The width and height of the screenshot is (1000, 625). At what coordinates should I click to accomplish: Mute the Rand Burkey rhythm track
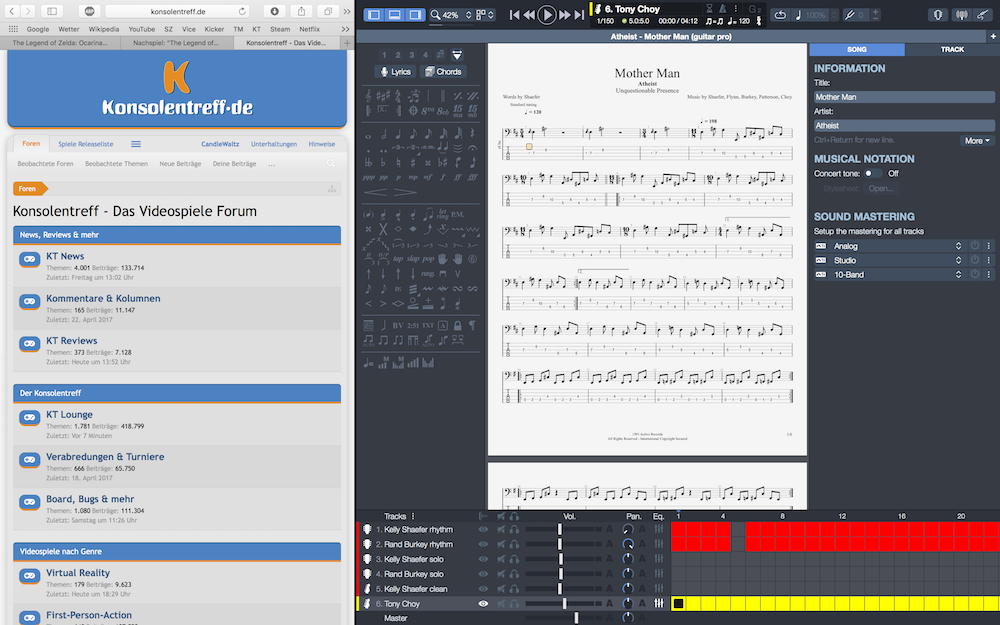pos(501,544)
